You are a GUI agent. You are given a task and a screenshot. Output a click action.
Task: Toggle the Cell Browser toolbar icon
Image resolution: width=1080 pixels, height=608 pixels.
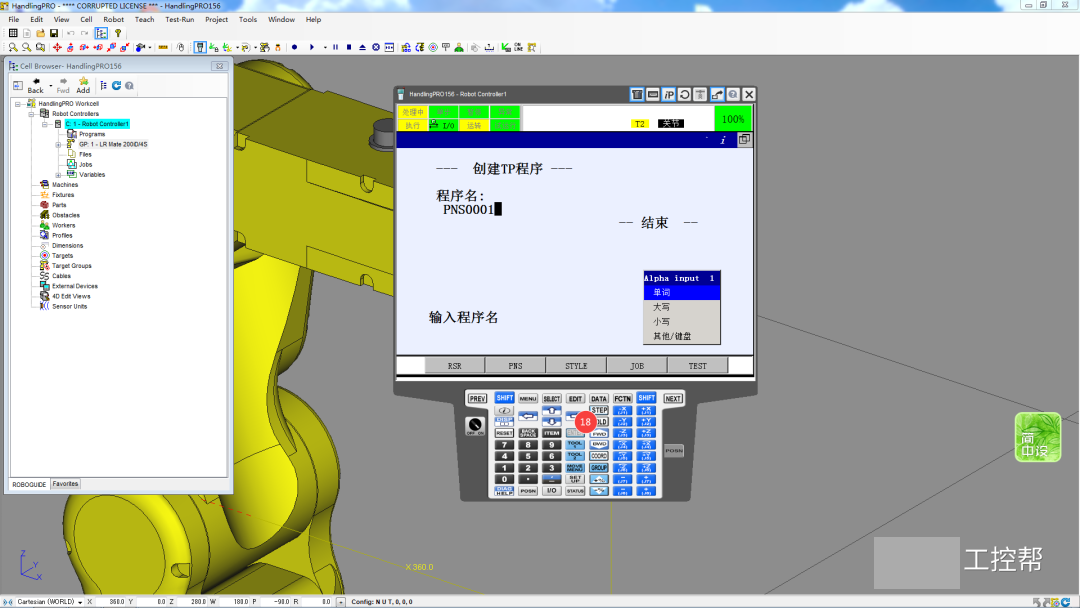coord(101,33)
